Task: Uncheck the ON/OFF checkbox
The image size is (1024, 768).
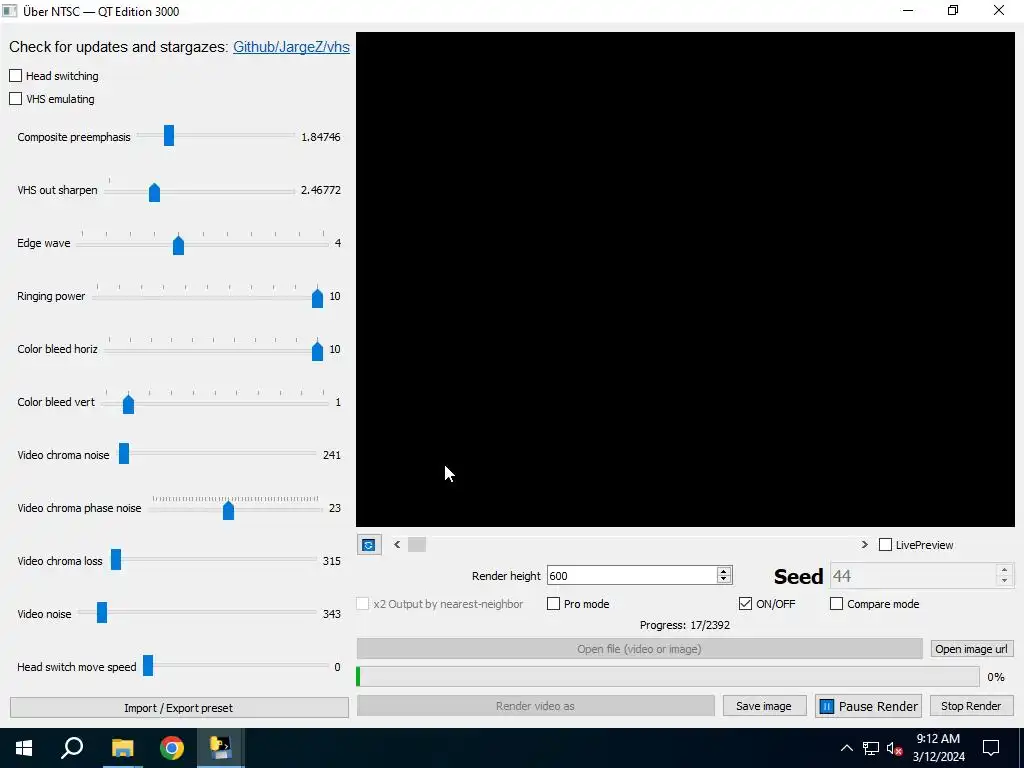Action: (x=745, y=603)
